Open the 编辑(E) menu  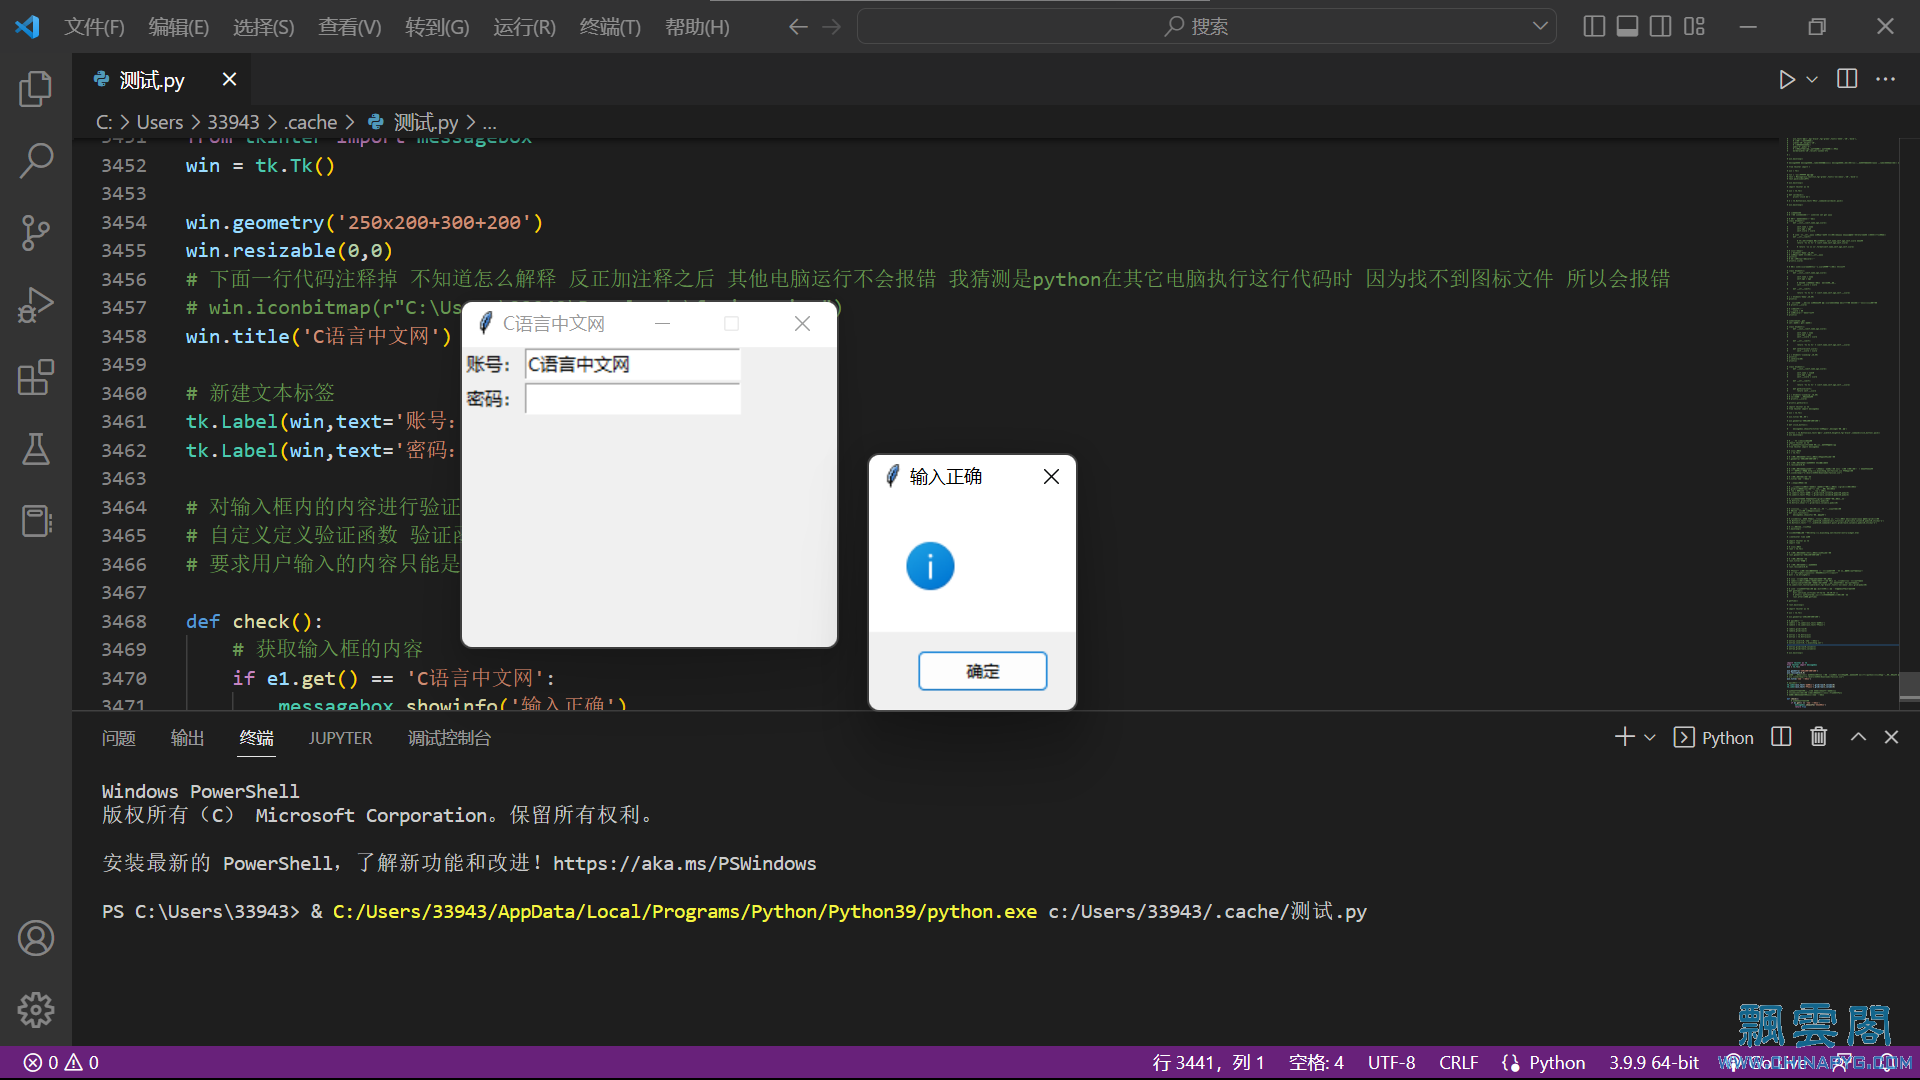pyautogui.click(x=179, y=27)
